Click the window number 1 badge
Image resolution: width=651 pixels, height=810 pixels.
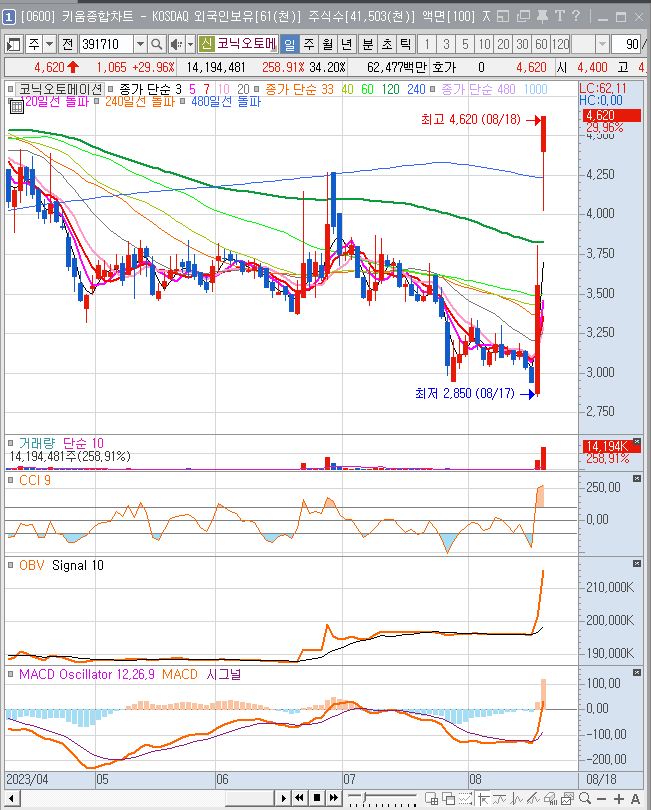tap(9, 17)
